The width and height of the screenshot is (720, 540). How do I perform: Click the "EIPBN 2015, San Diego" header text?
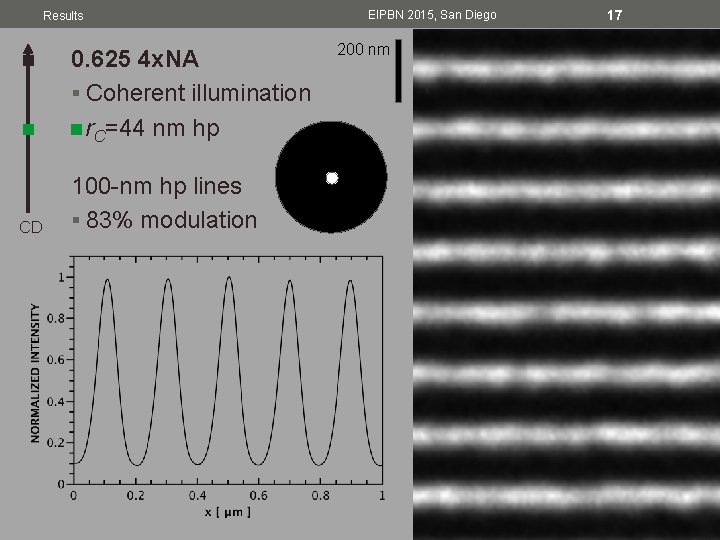coord(432,15)
